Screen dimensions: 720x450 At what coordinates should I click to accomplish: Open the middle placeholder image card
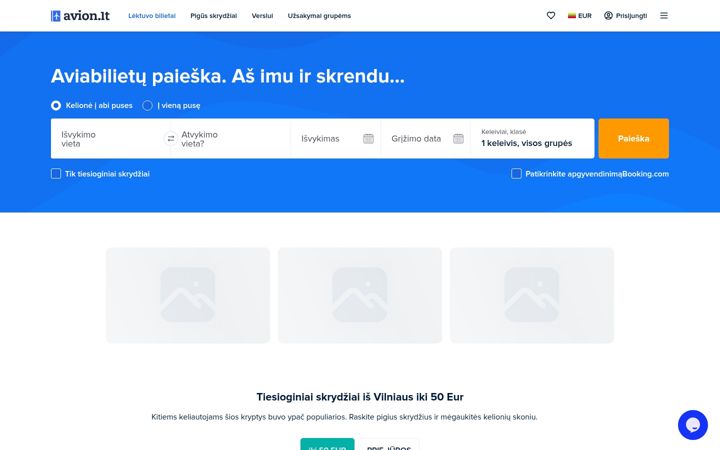(360, 295)
